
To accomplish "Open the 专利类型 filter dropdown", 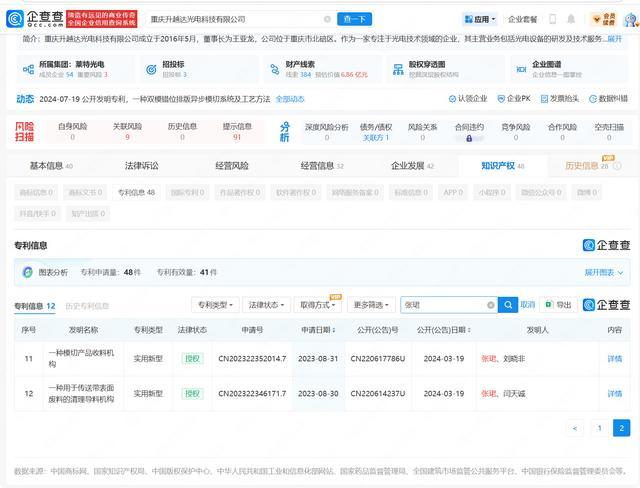I will [x=215, y=305].
